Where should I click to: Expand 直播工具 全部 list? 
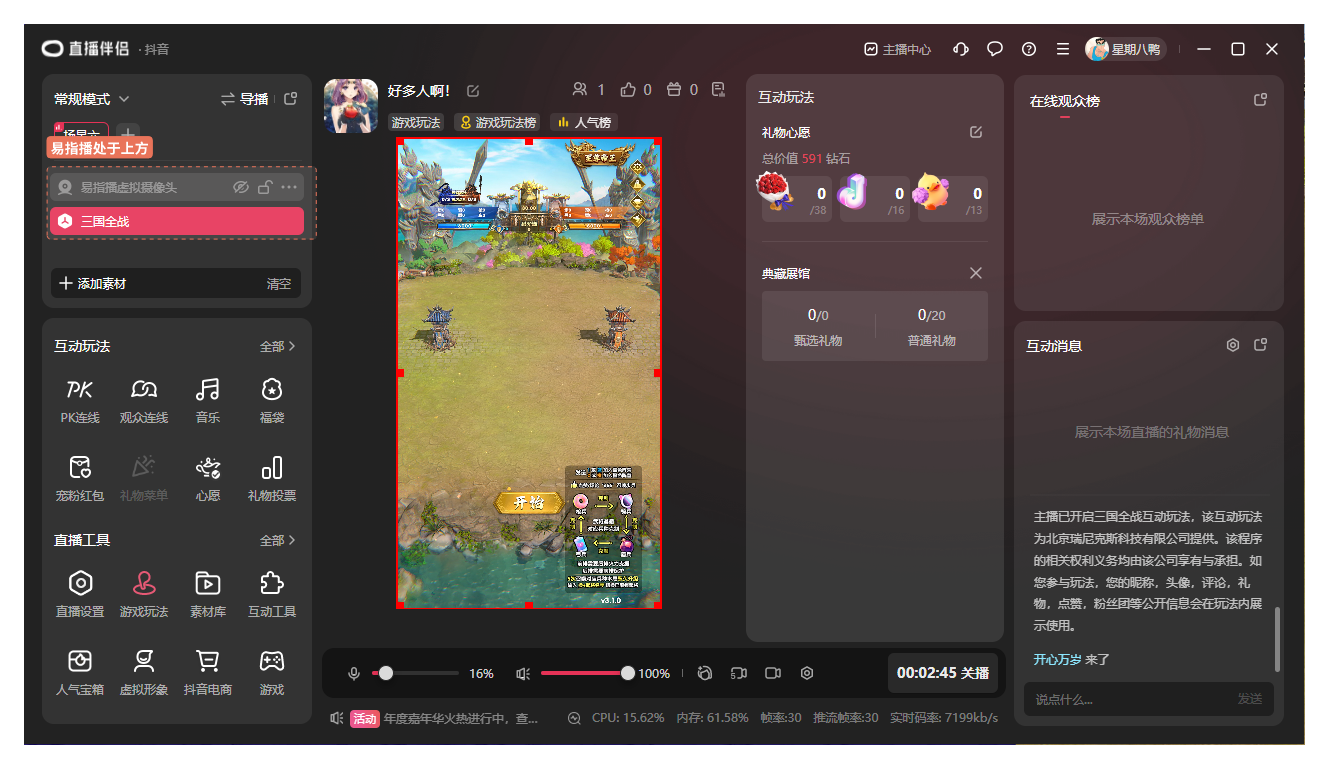278,540
